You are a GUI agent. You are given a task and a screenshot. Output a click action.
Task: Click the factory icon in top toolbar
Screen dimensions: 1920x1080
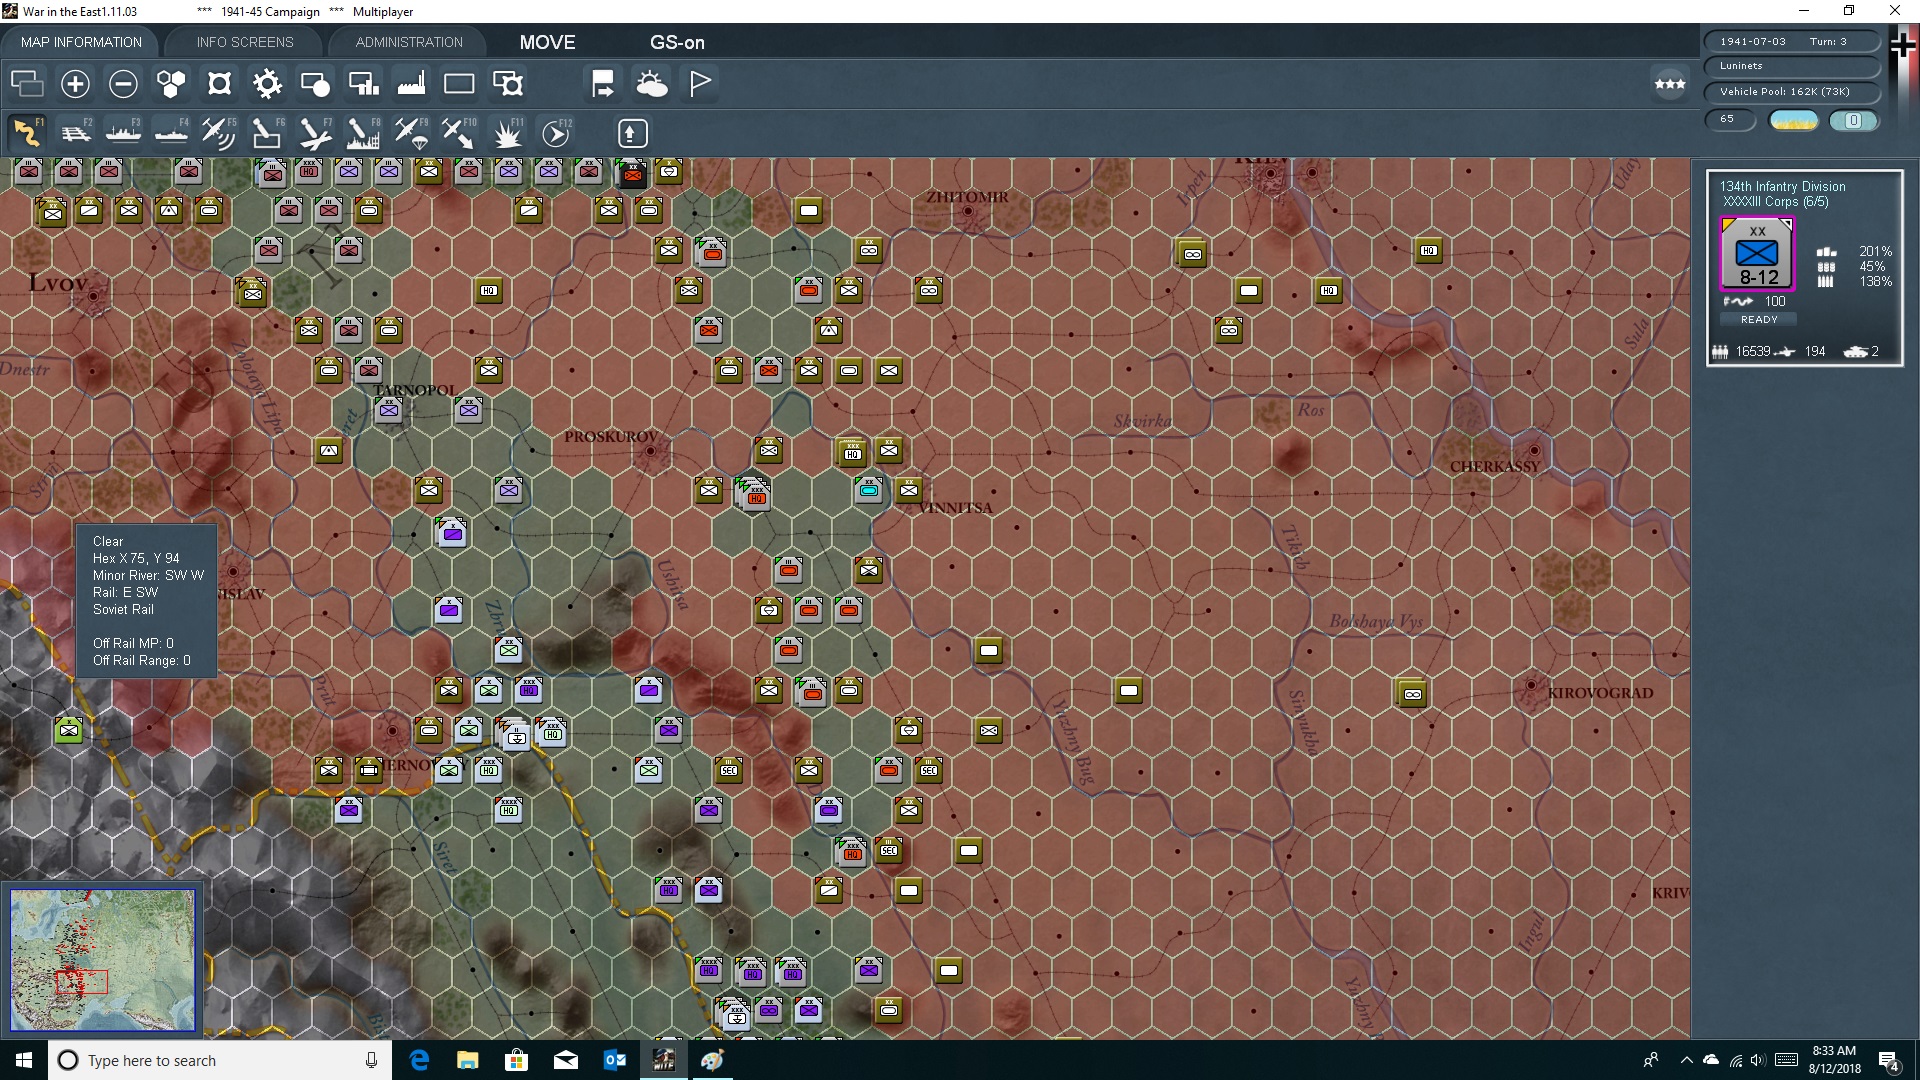pyautogui.click(x=411, y=84)
